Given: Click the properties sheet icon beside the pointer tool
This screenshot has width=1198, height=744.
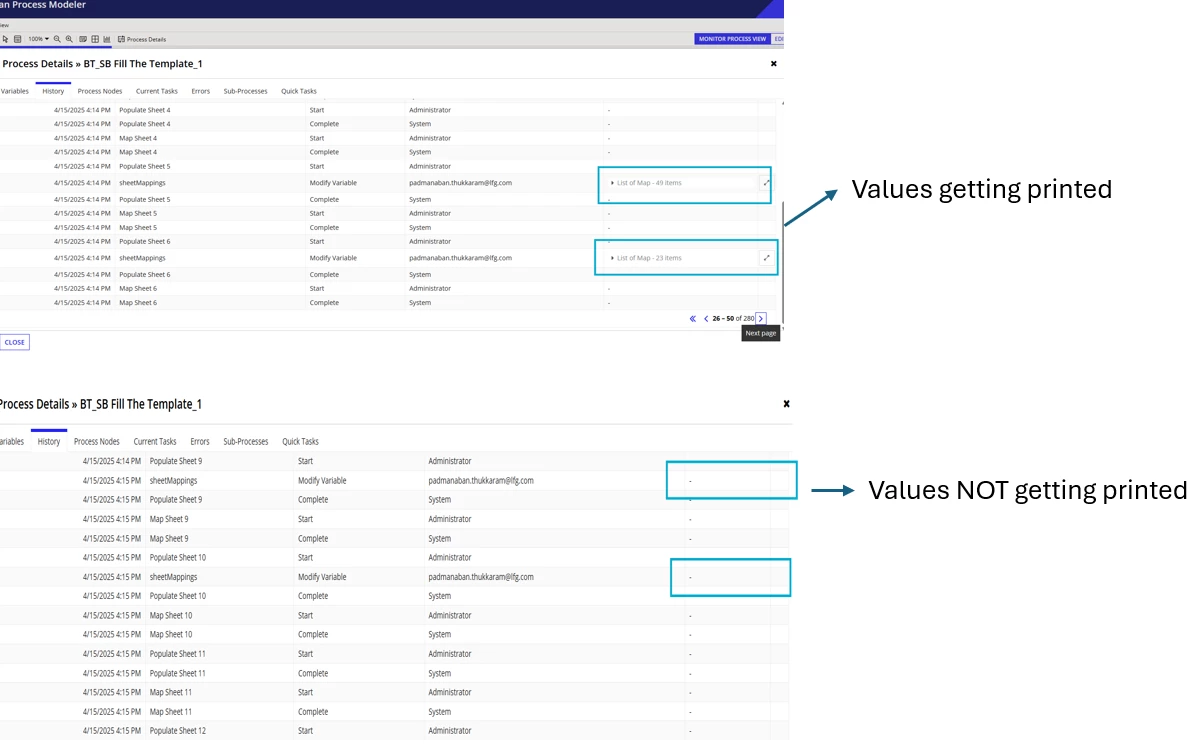Looking at the screenshot, I should click(x=18, y=39).
